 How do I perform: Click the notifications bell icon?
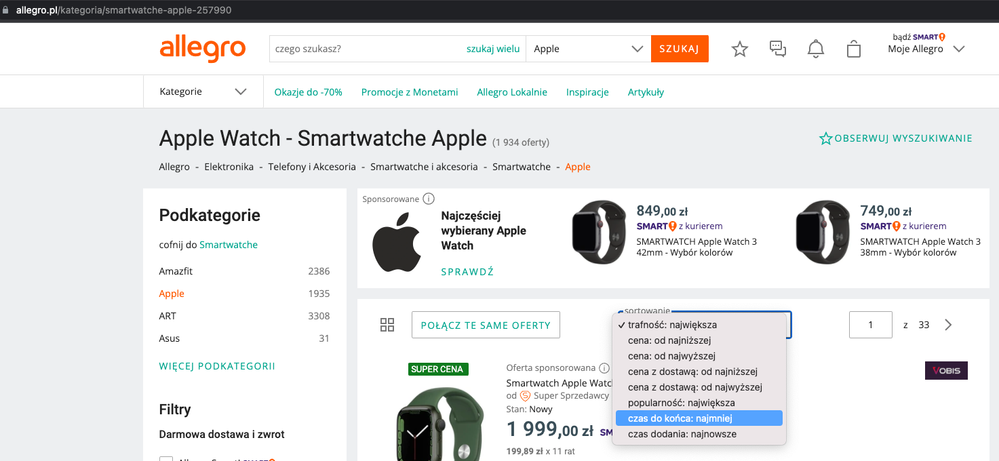816,49
